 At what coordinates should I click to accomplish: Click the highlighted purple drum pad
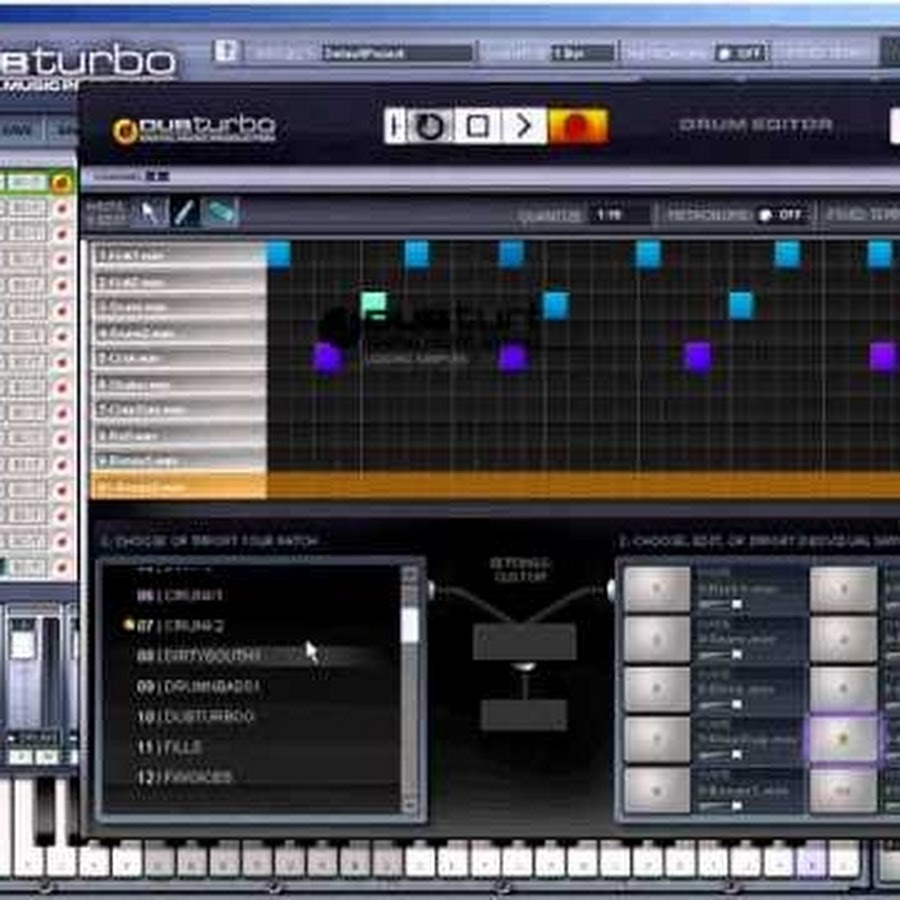click(842, 739)
